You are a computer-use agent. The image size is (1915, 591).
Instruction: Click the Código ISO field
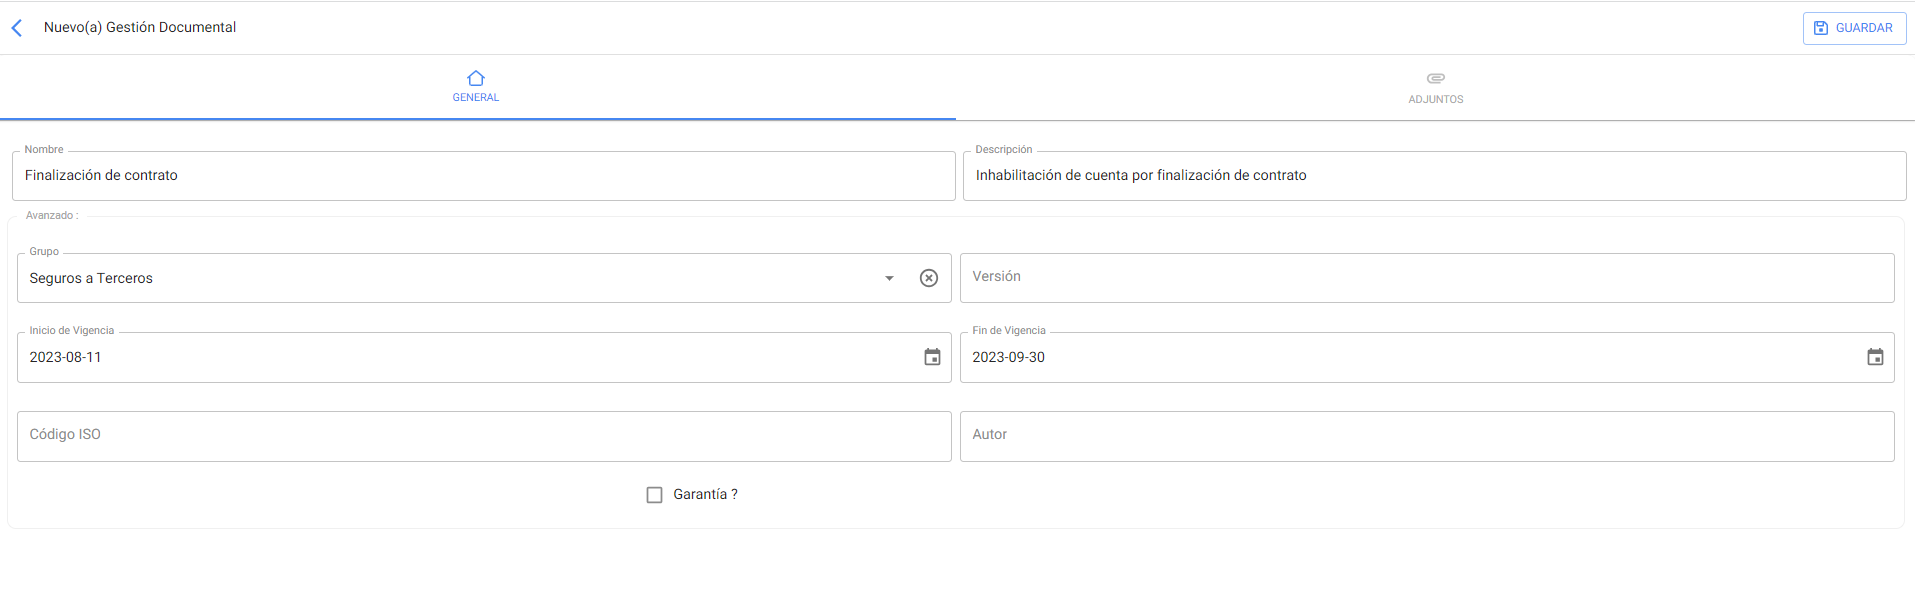[483, 436]
